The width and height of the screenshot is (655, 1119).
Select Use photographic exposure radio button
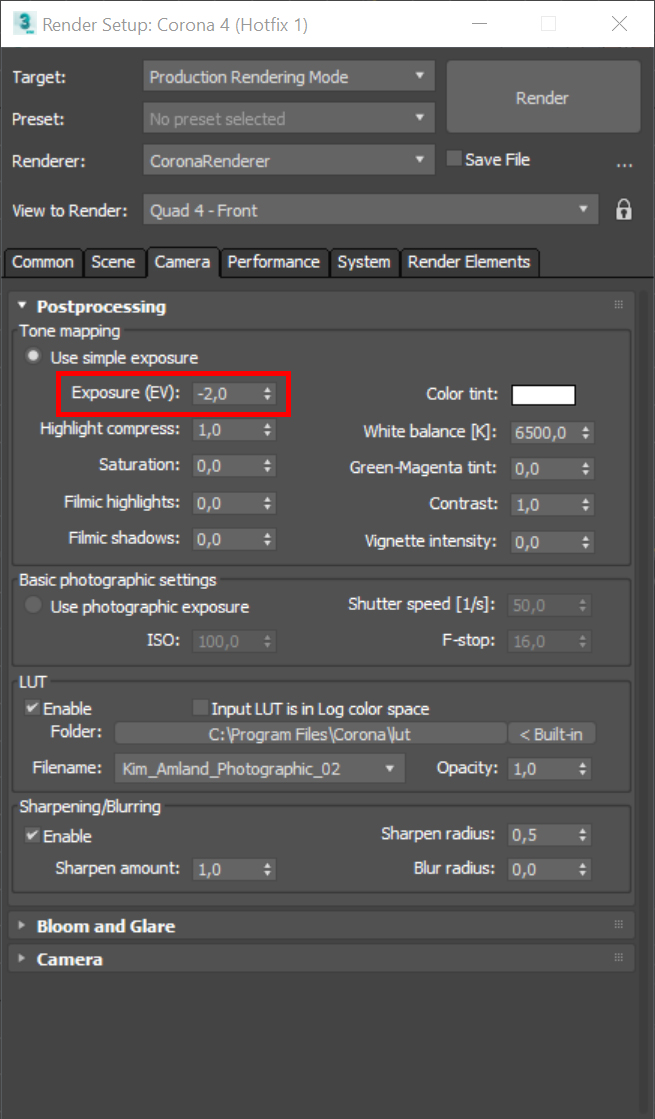tap(34, 606)
